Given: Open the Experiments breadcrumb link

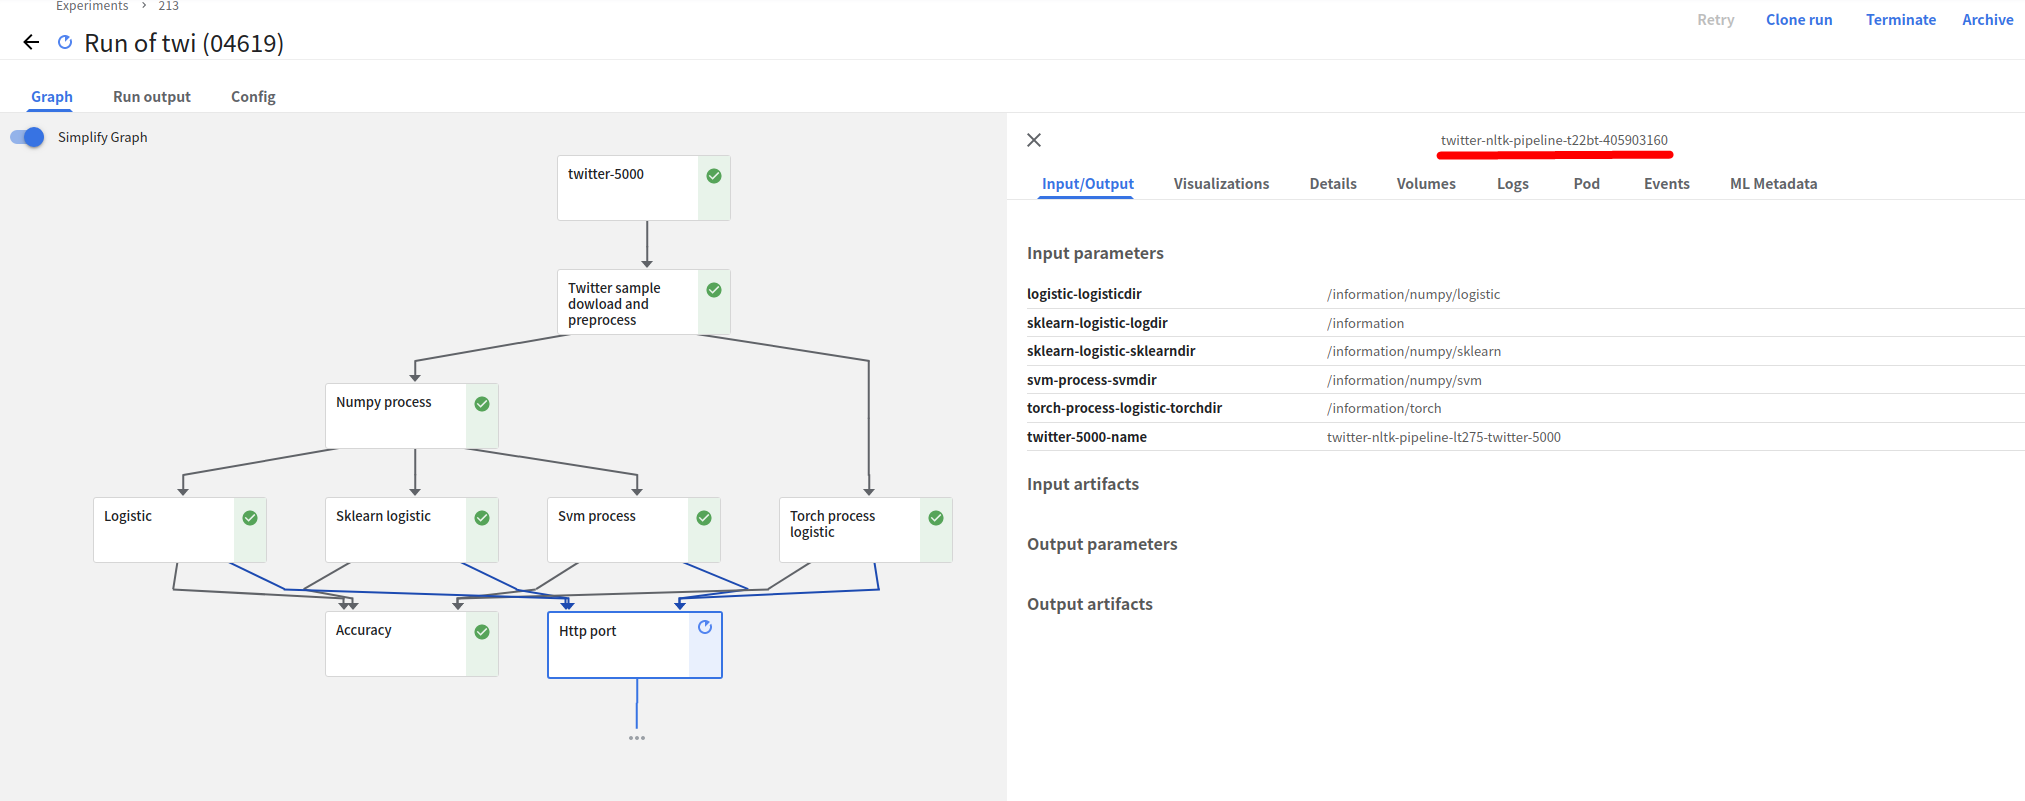Looking at the screenshot, I should click(x=92, y=6).
